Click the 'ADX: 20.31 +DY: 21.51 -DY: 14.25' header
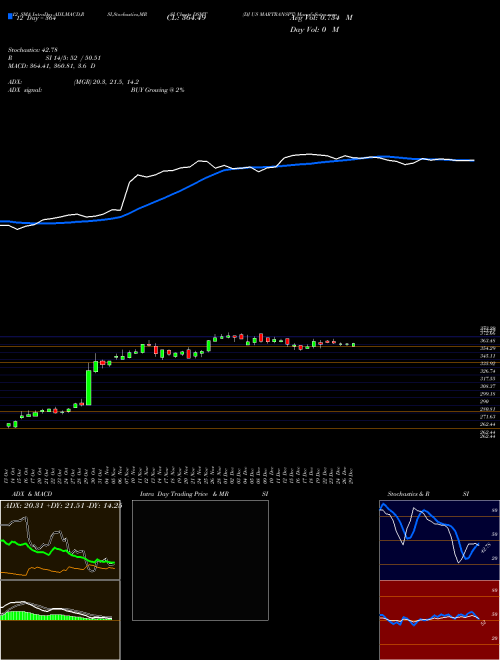 [63, 506]
